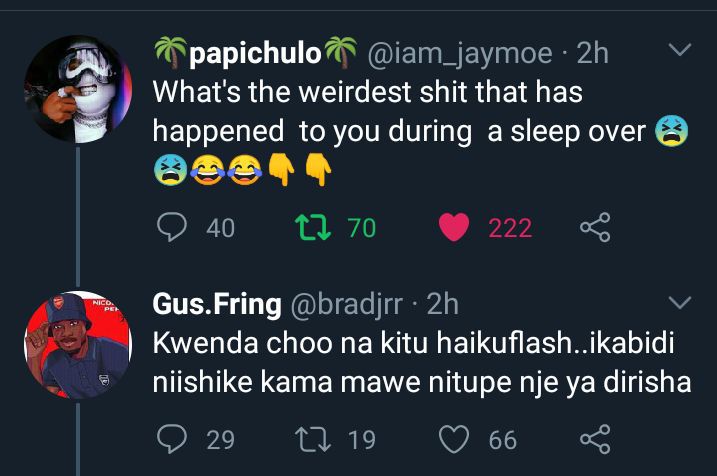This screenshot has height=476, width=717.
Task: Open the Gus.Fring display name
Action: (217, 305)
